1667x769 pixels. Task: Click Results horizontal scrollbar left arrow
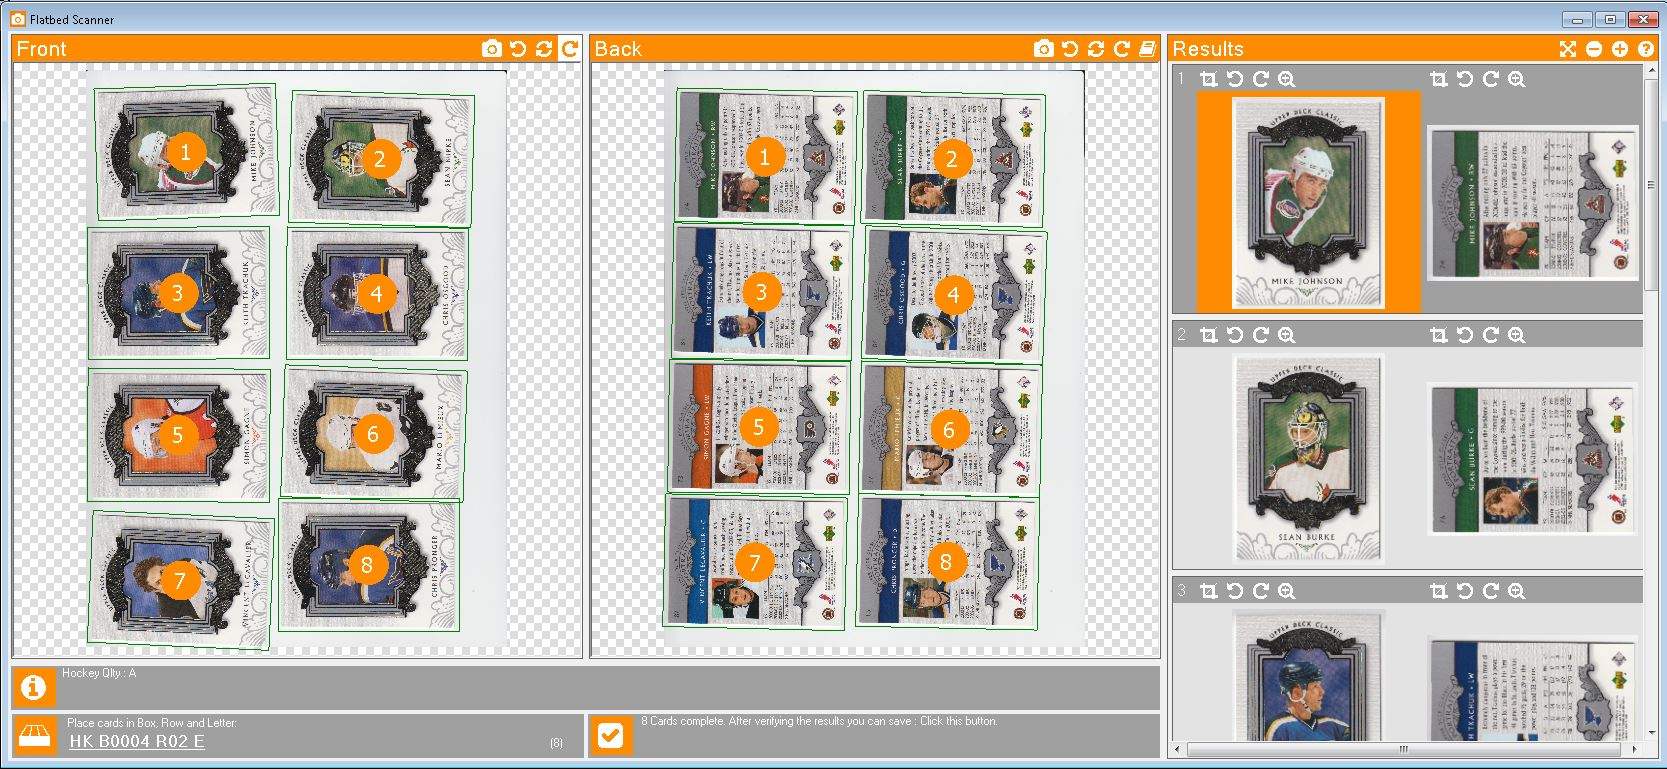click(x=1179, y=748)
